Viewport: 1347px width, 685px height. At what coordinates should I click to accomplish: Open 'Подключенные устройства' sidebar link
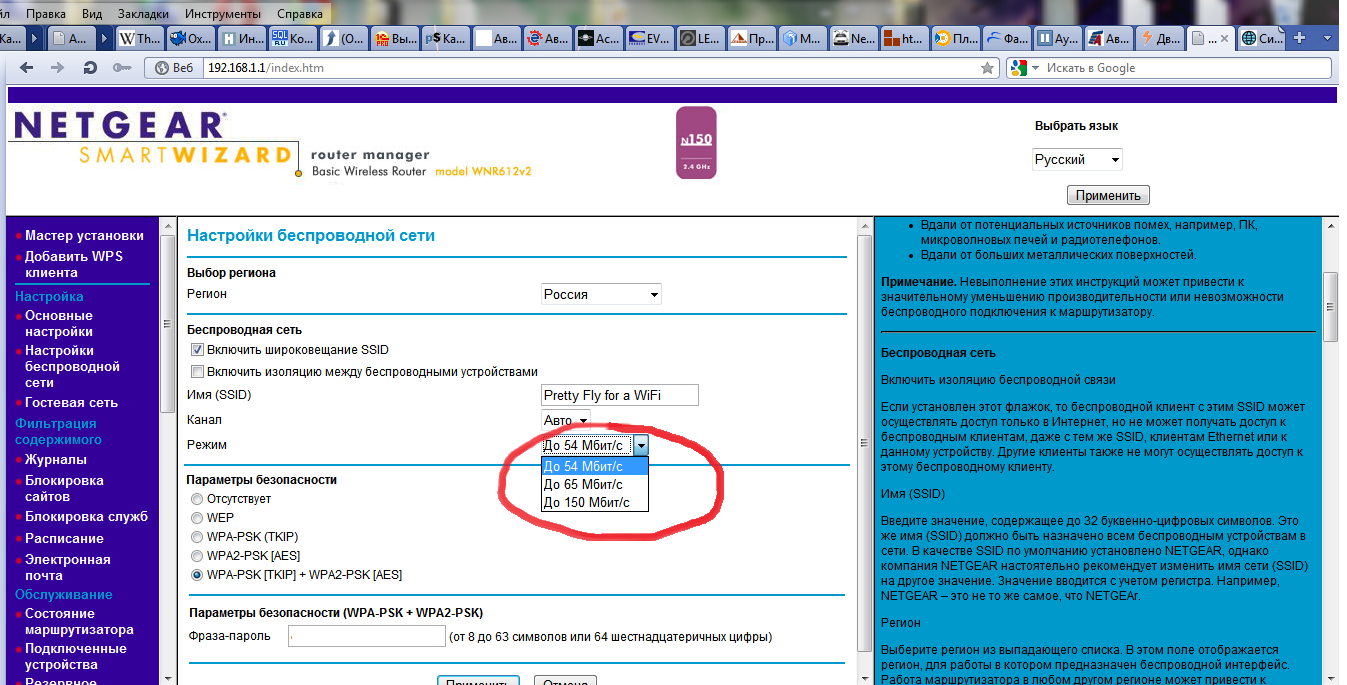76,656
